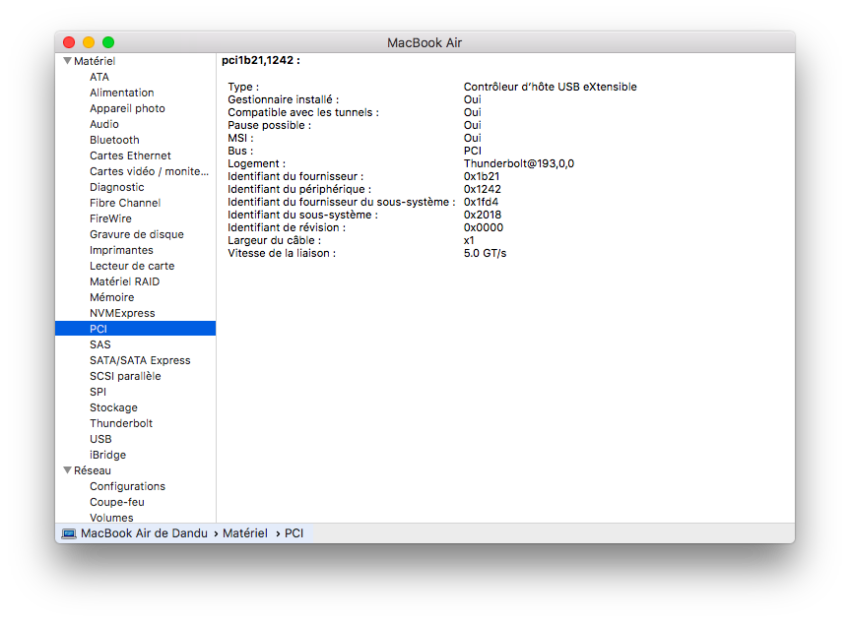This screenshot has height=622, width=850.
Task: Click the Contrôleur d'hôte USB eXtensible value
Action: click(550, 87)
